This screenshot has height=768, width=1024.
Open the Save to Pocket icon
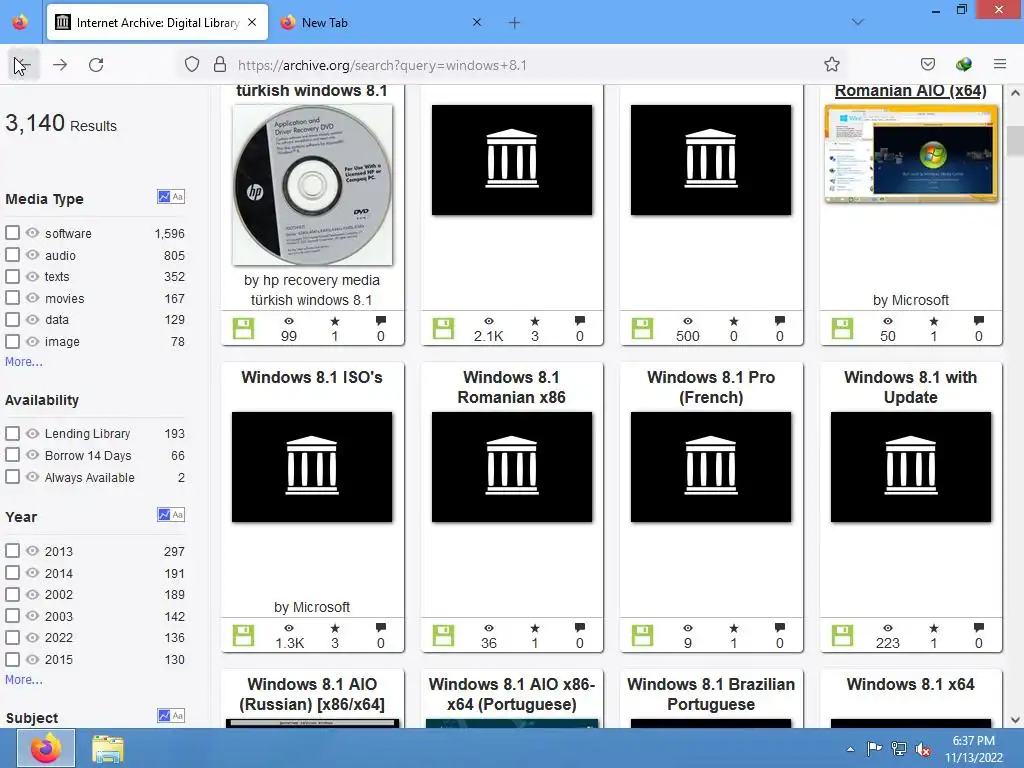(x=928, y=64)
